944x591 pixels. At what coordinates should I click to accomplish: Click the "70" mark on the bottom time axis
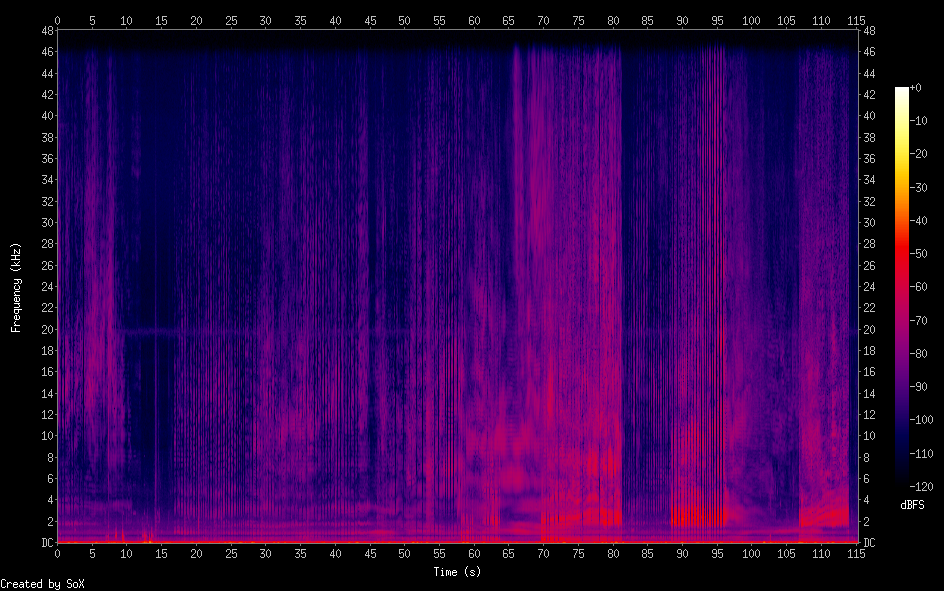click(x=543, y=553)
